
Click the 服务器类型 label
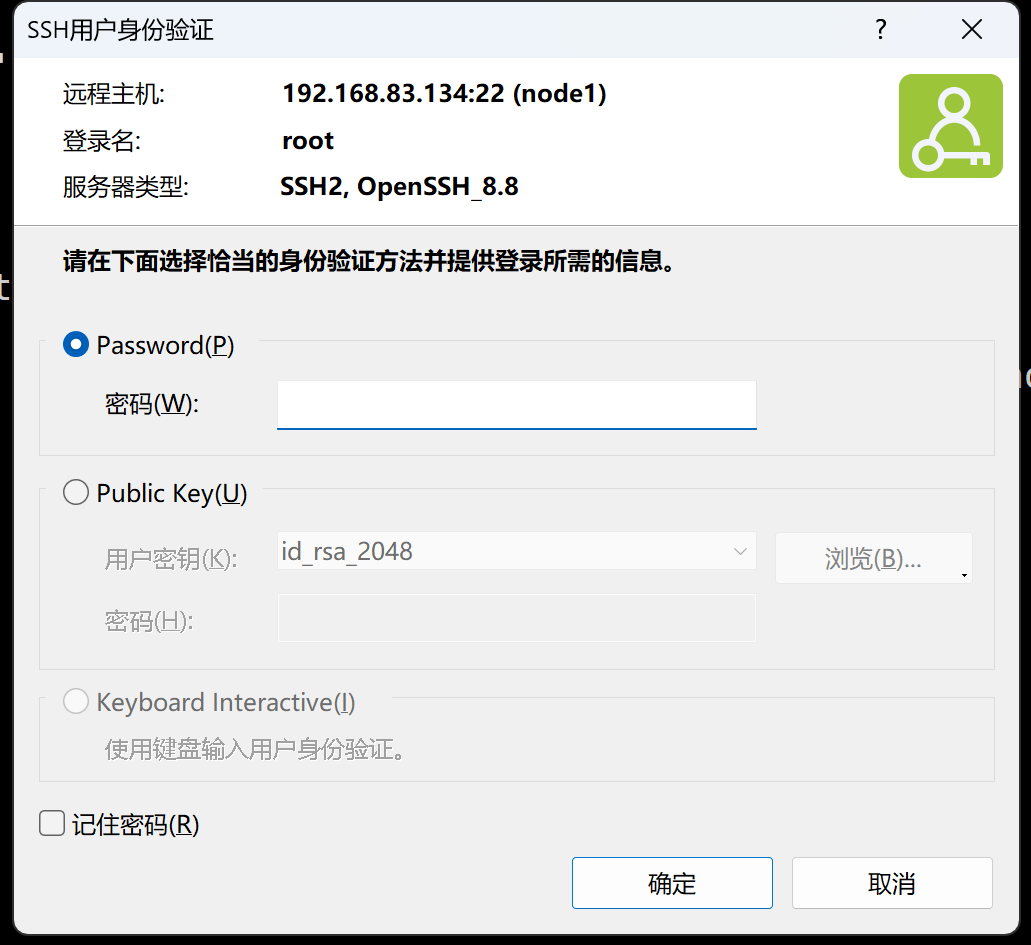click(x=126, y=187)
